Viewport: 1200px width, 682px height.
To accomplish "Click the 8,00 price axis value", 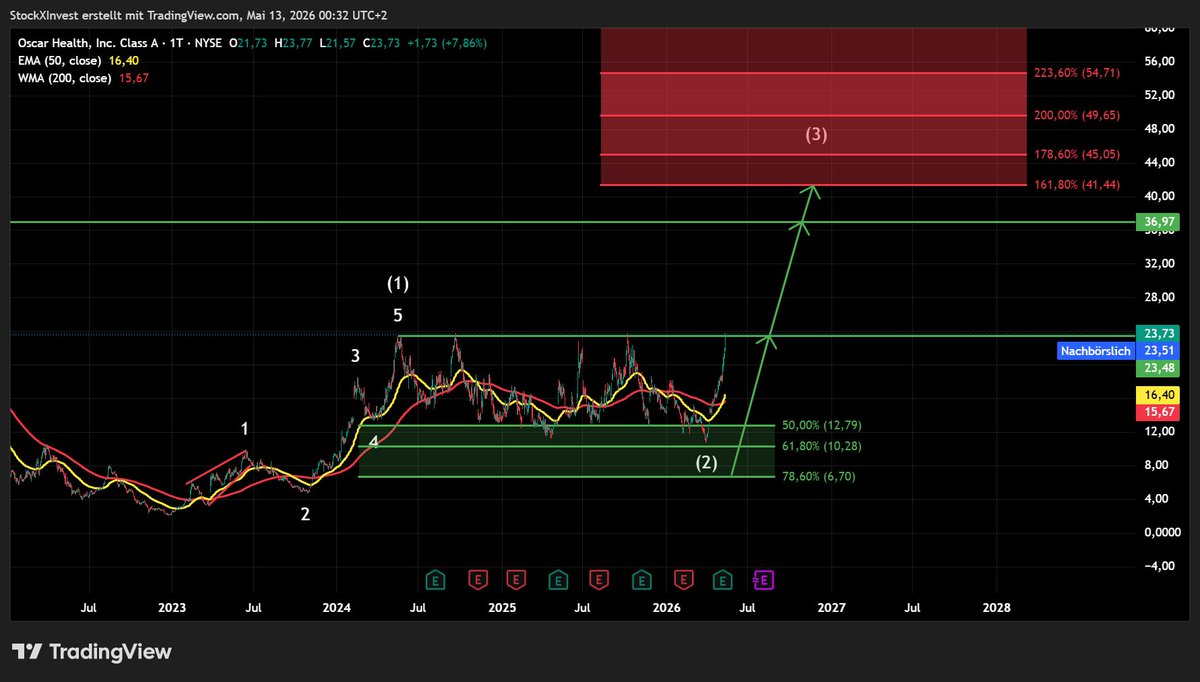I will (1158, 465).
